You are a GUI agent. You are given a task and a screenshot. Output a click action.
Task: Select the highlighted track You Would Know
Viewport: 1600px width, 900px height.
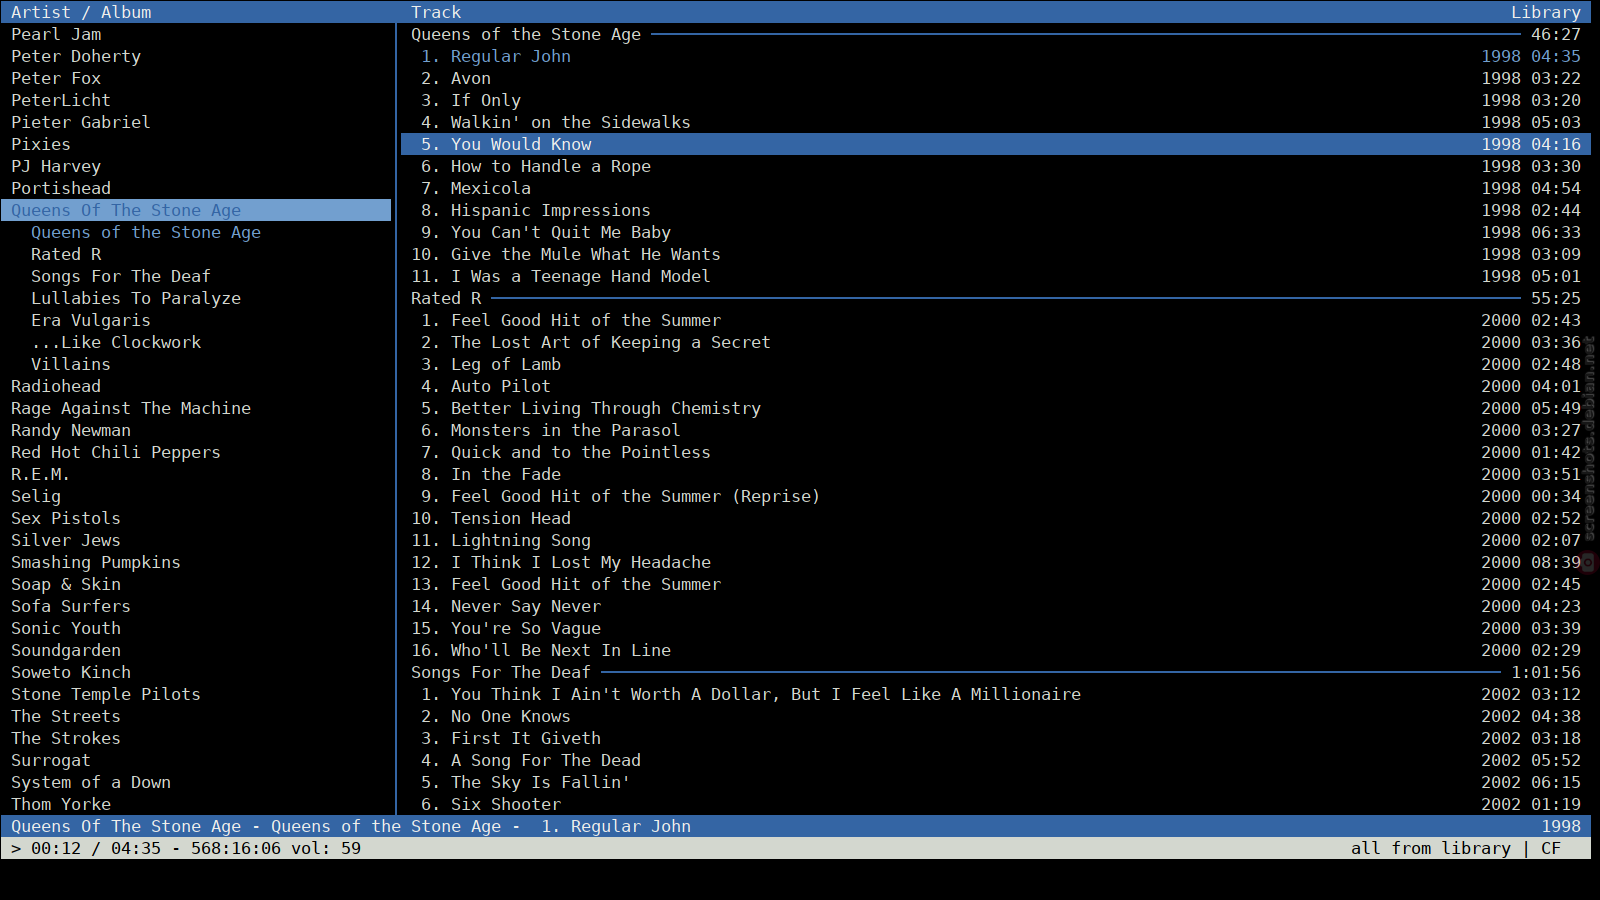click(996, 144)
